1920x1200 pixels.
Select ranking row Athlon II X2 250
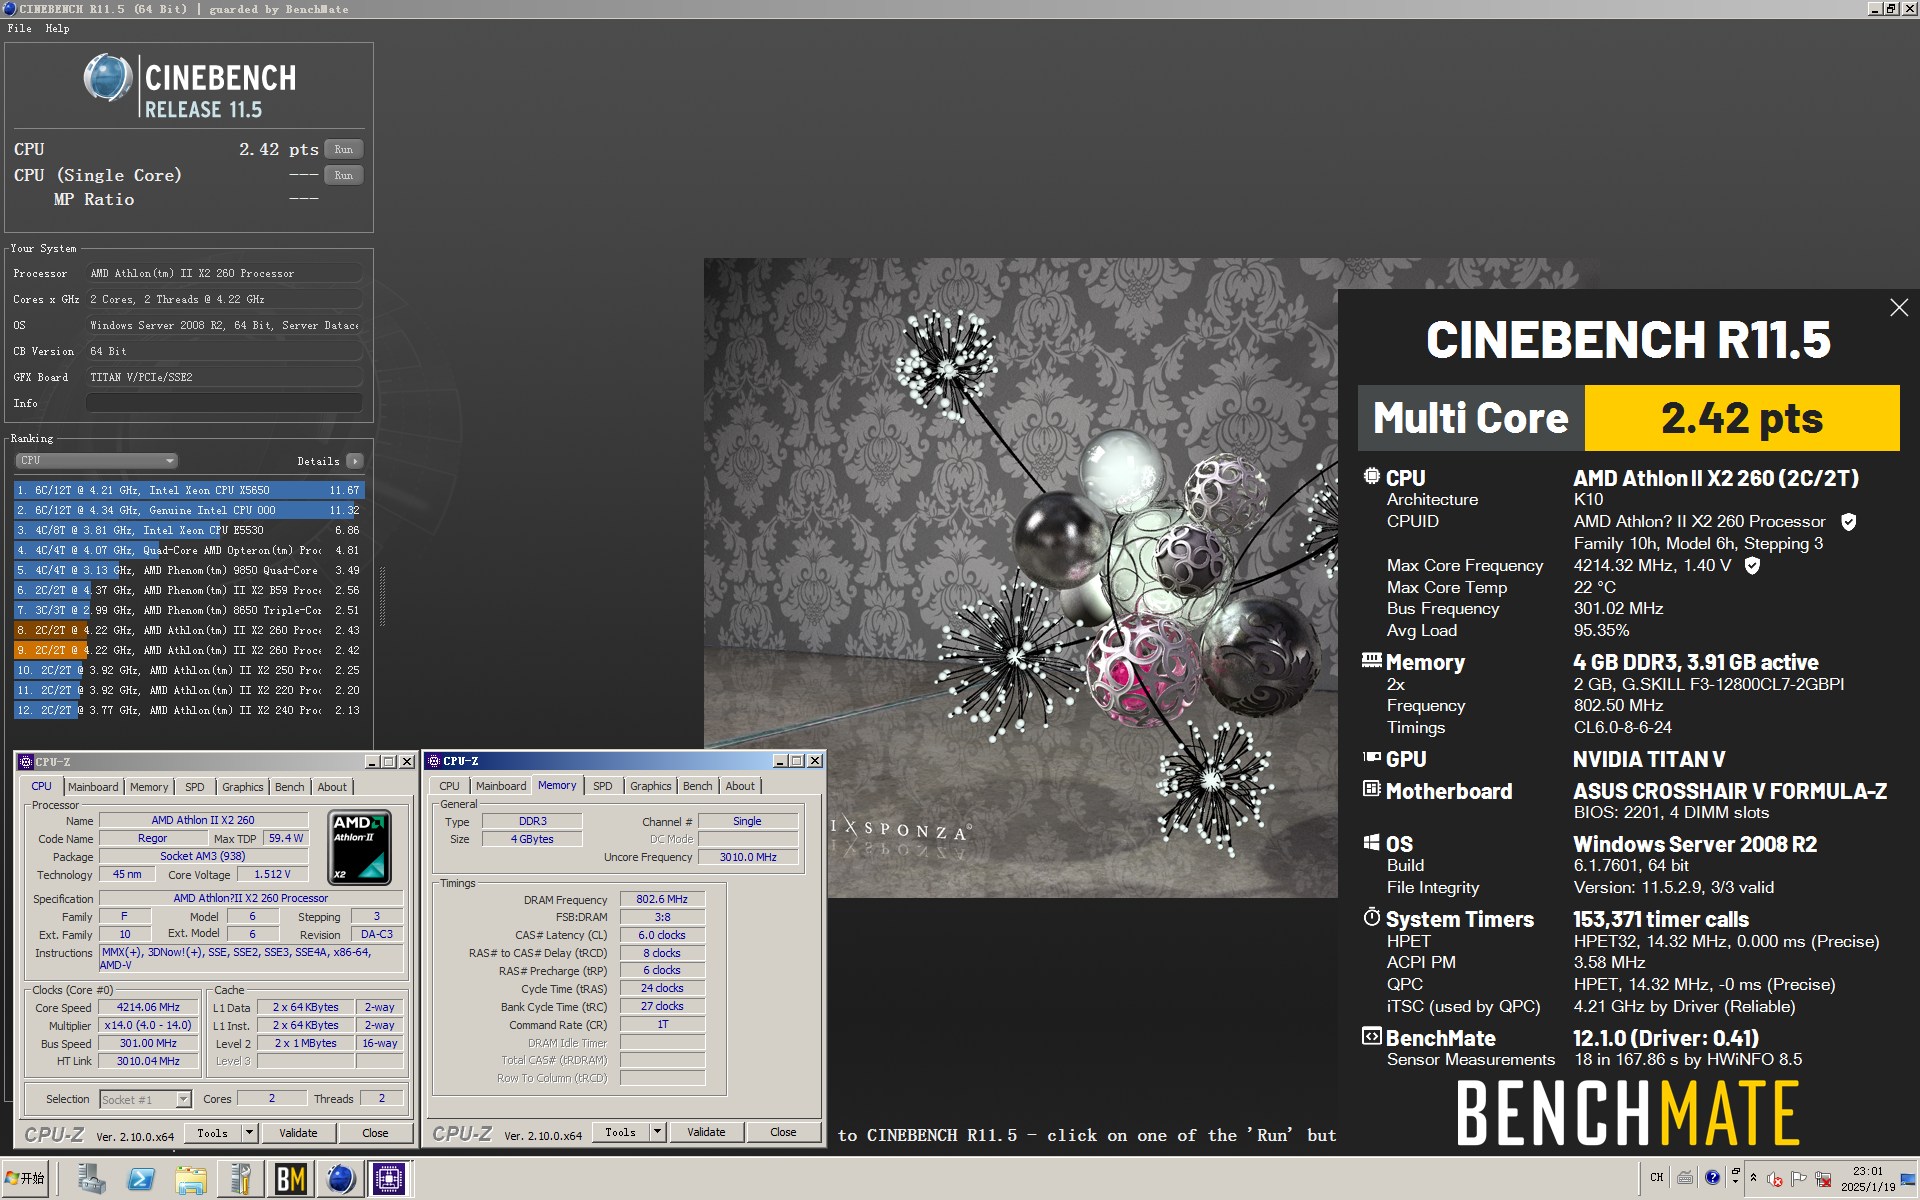pyautogui.click(x=189, y=670)
